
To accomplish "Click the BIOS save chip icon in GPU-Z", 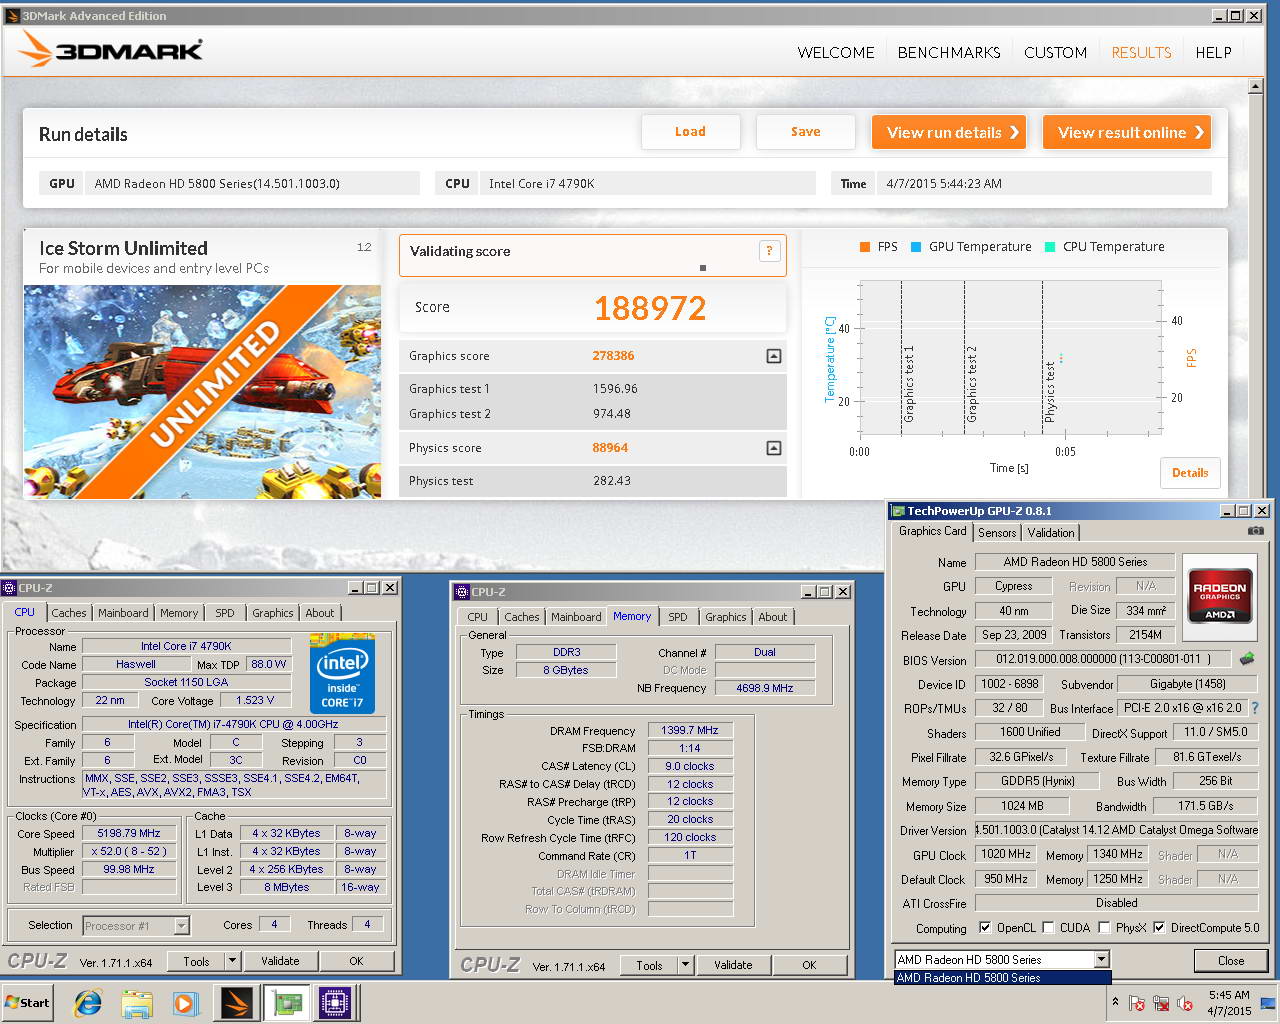I will point(1247,659).
